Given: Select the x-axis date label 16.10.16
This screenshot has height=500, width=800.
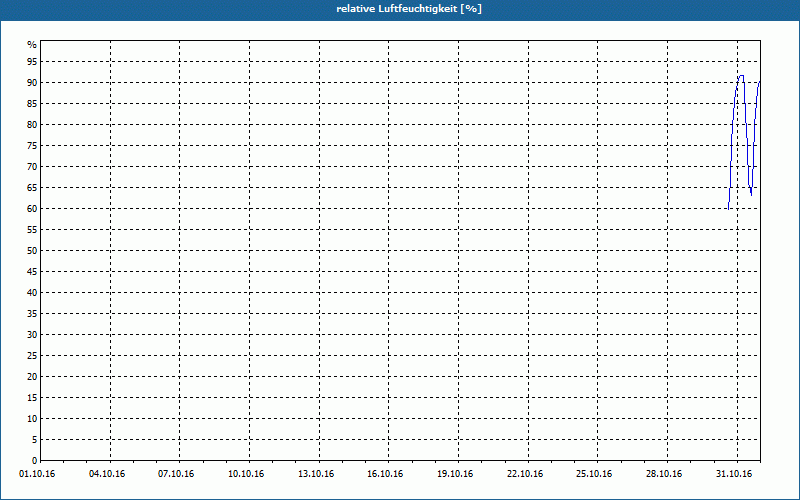Looking at the screenshot, I should 385,474.
